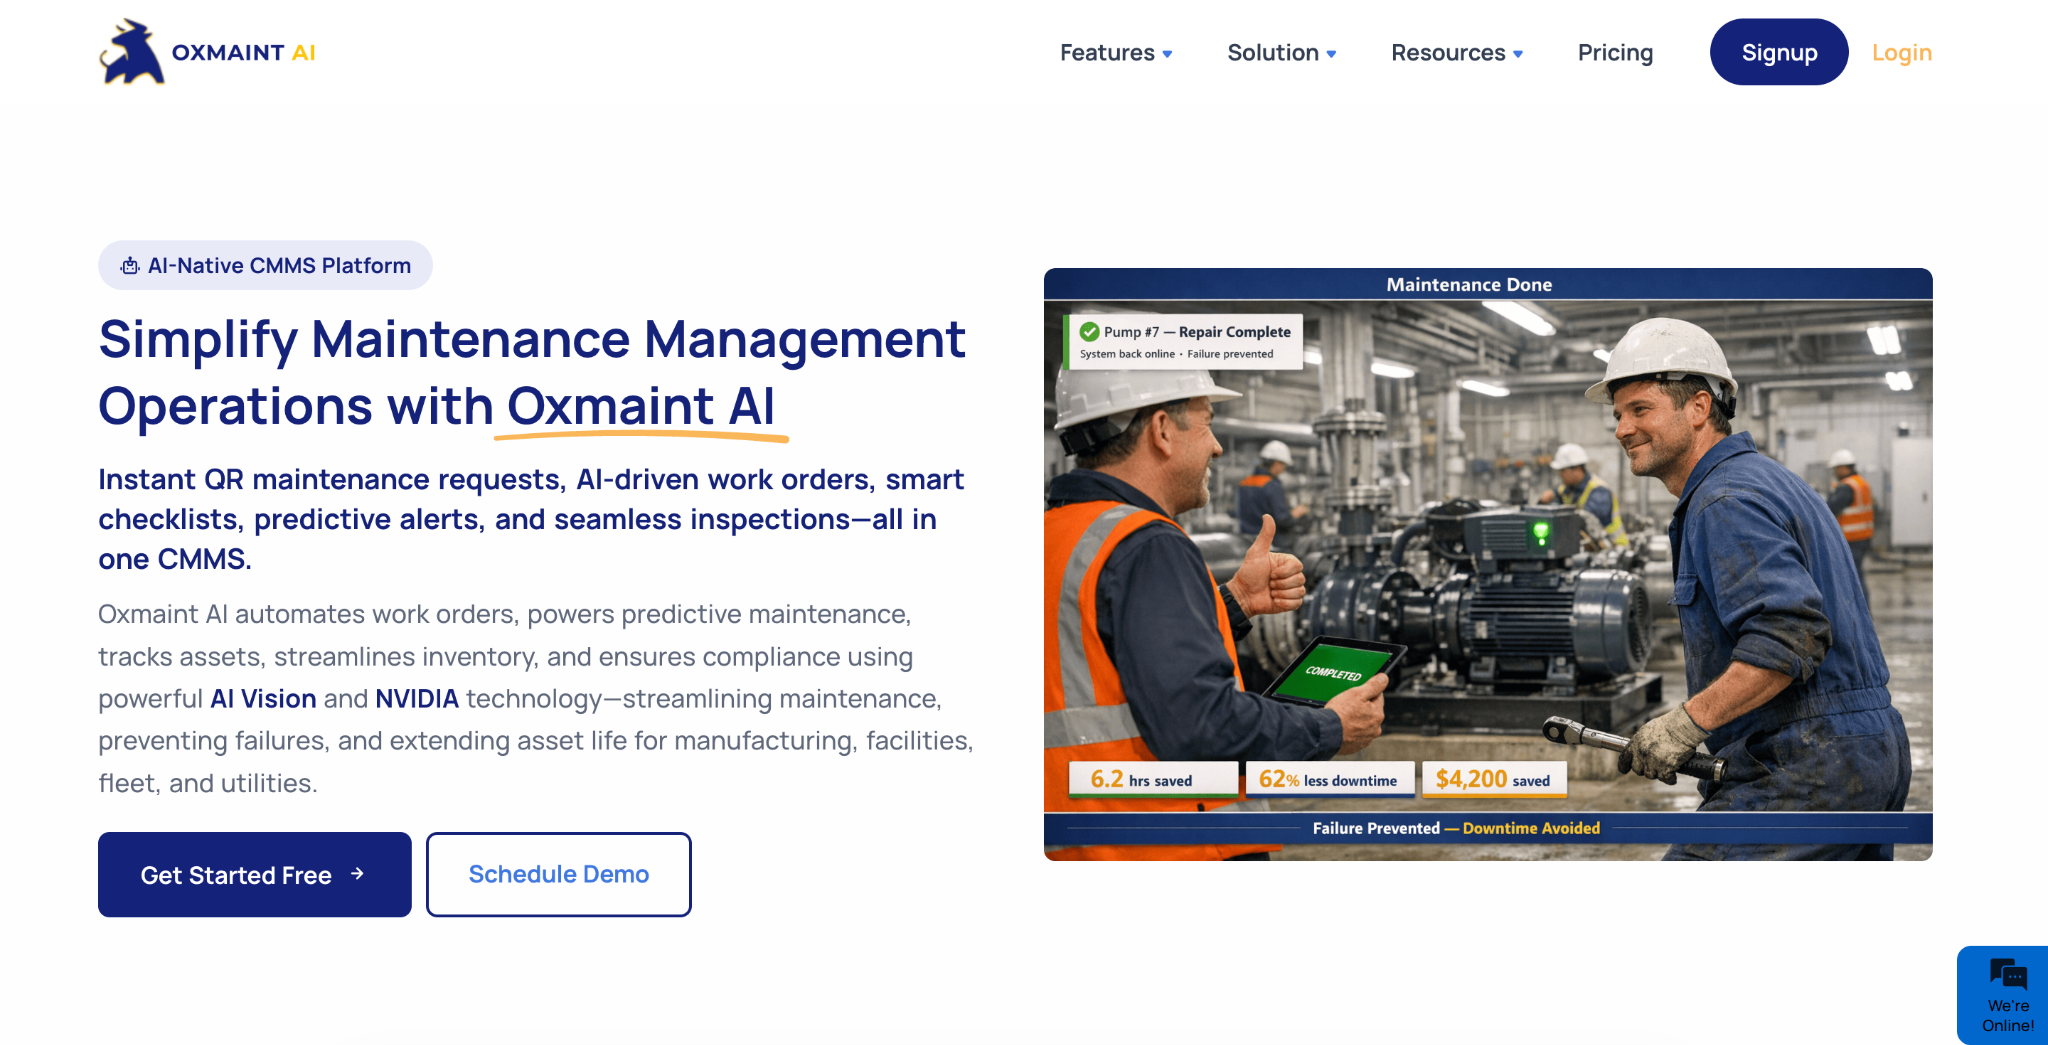Click the Get Started Free button

(x=255, y=874)
